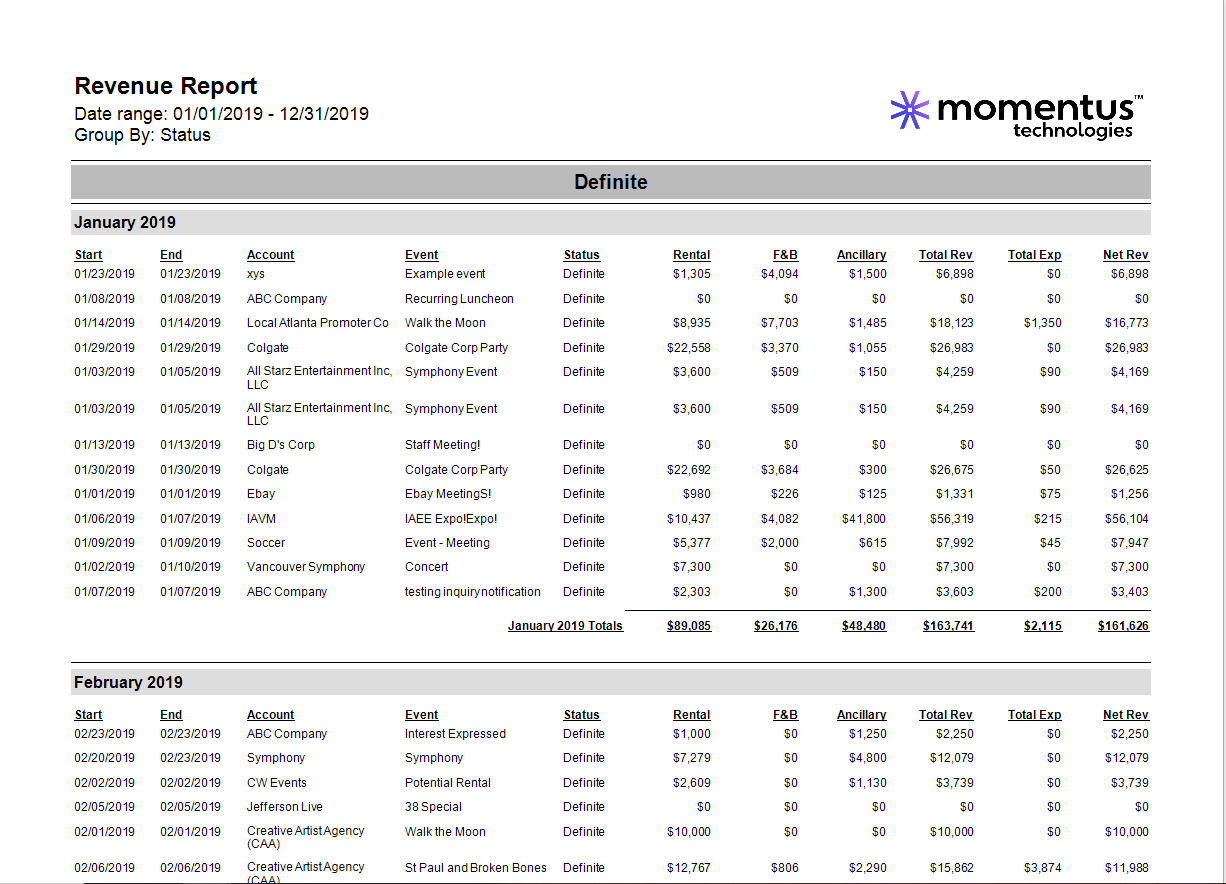Screen dimensions: 1226x884
Task: Click the "Ebay" account name
Action: 261,494
